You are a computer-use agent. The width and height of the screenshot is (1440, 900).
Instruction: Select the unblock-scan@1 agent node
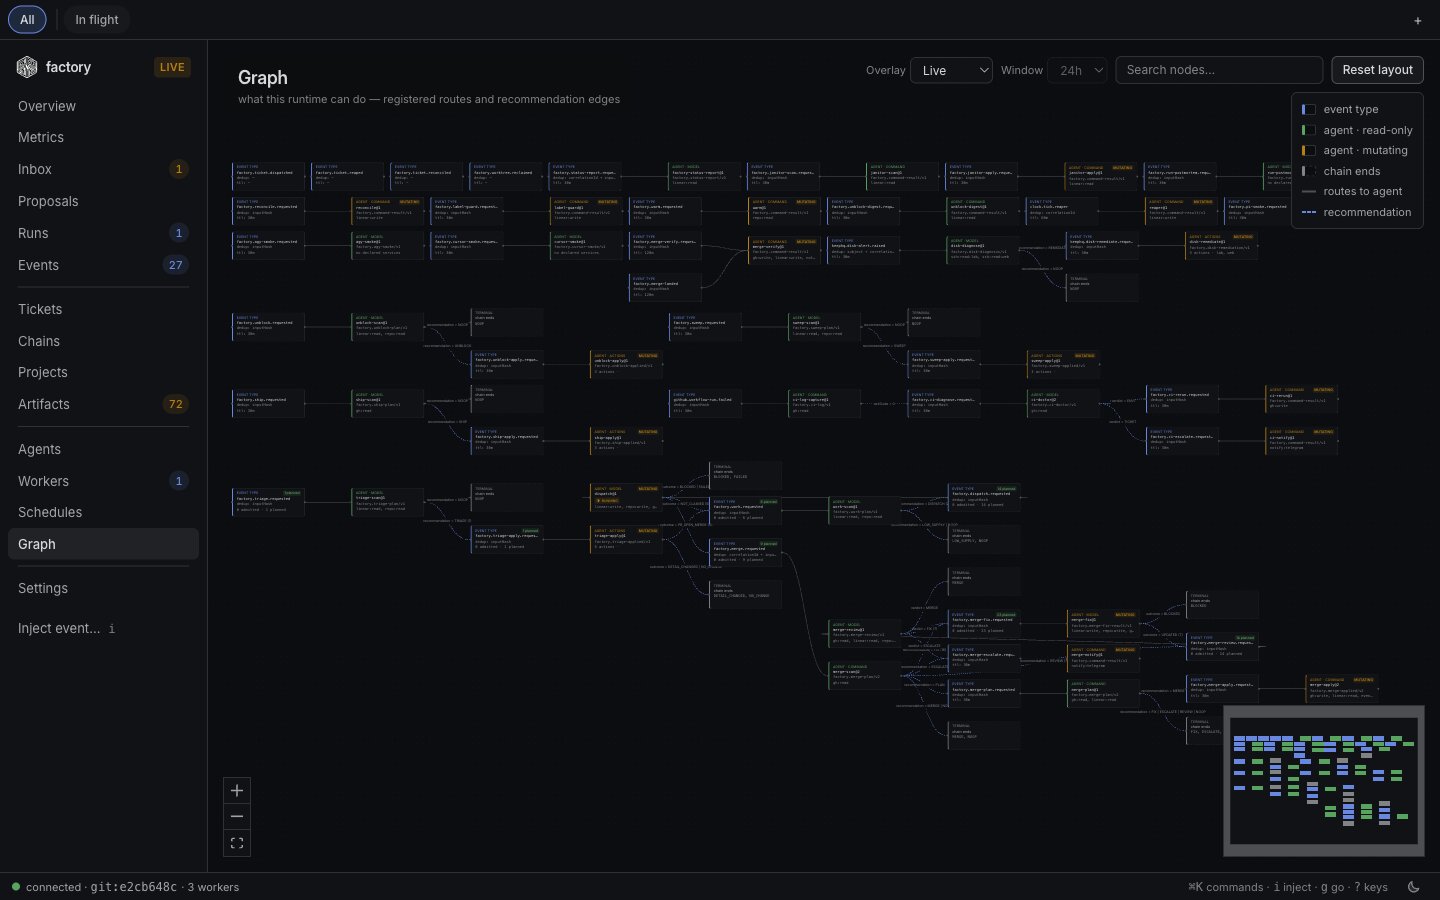(x=387, y=326)
